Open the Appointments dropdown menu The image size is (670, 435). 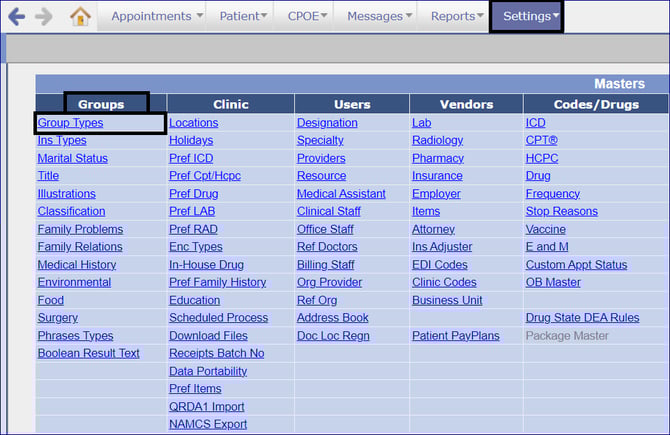(x=157, y=16)
